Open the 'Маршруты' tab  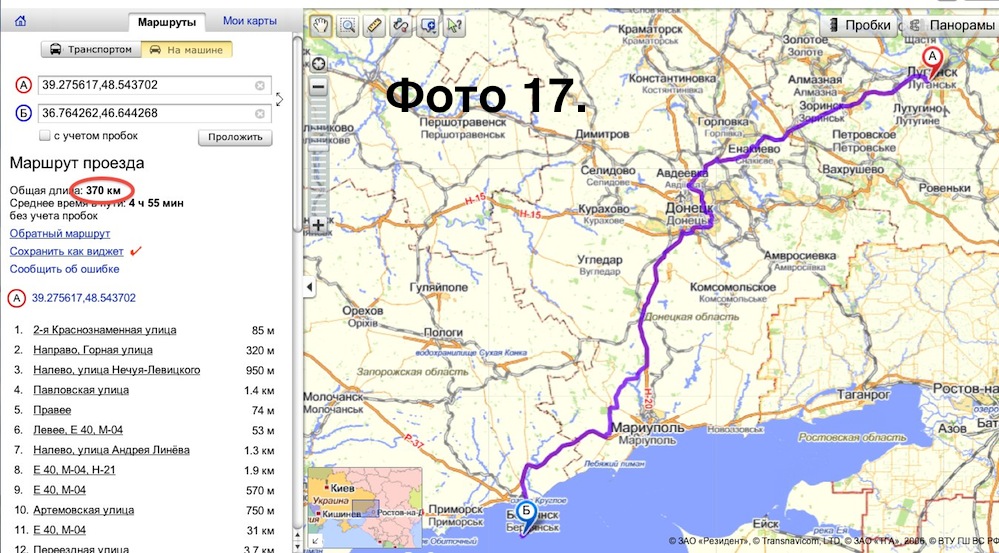[168, 21]
